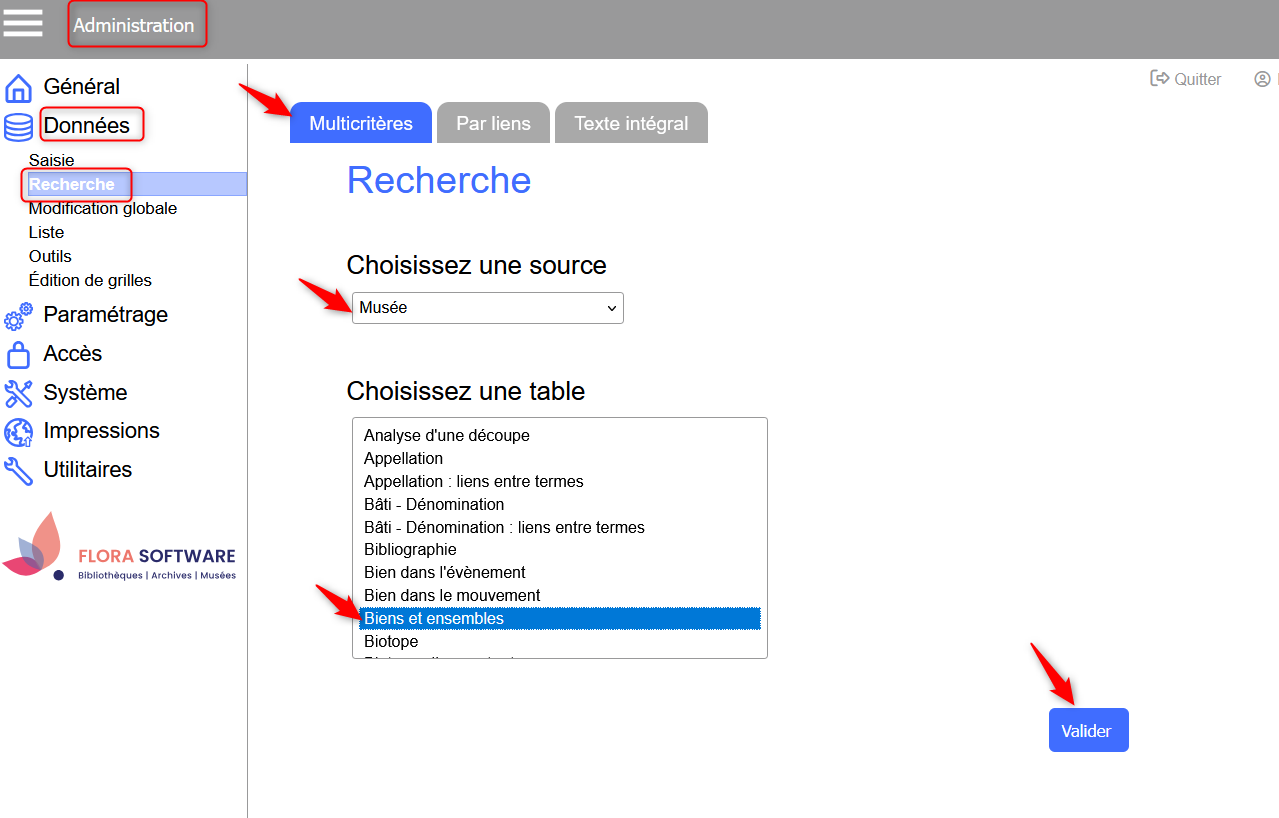Viewport: 1279px width, 818px height.
Task: Click the Données database icon
Action: coord(18,127)
